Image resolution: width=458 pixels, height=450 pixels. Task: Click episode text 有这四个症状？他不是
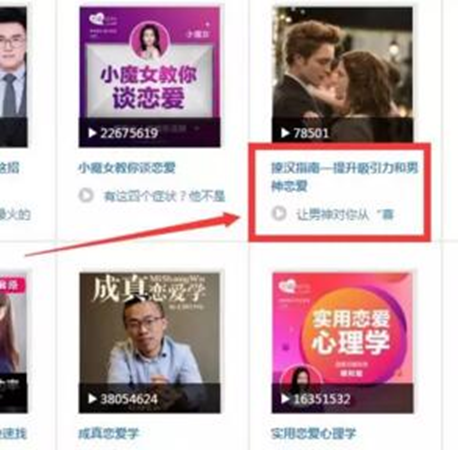[164, 196]
